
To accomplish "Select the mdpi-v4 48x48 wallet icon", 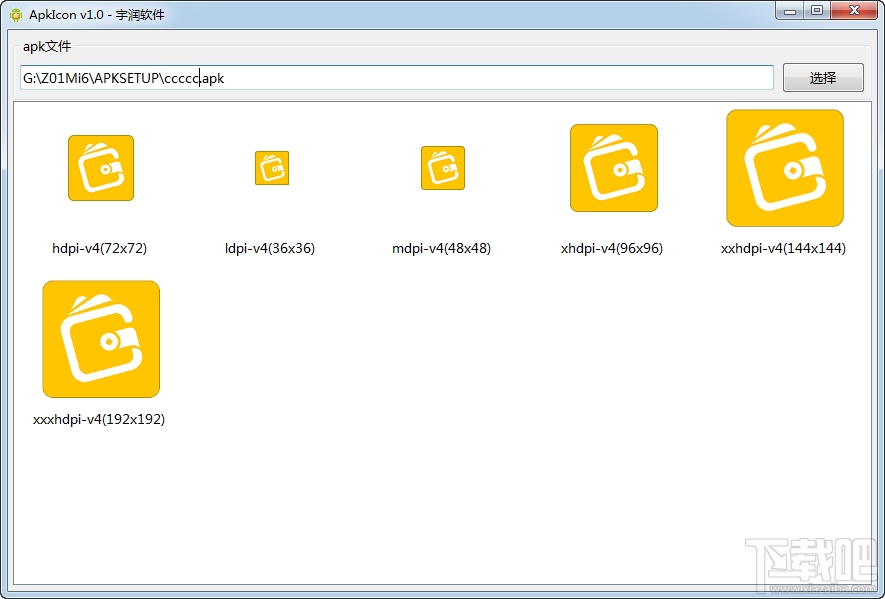I will (443, 168).
